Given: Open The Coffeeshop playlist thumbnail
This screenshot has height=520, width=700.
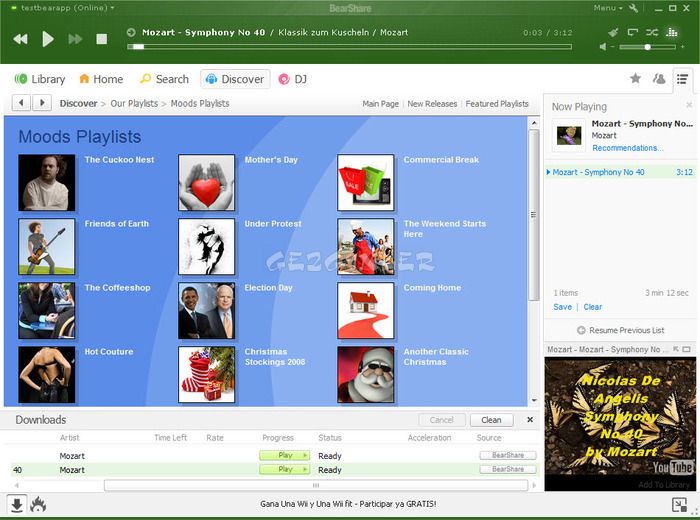Looking at the screenshot, I should (x=47, y=310).
